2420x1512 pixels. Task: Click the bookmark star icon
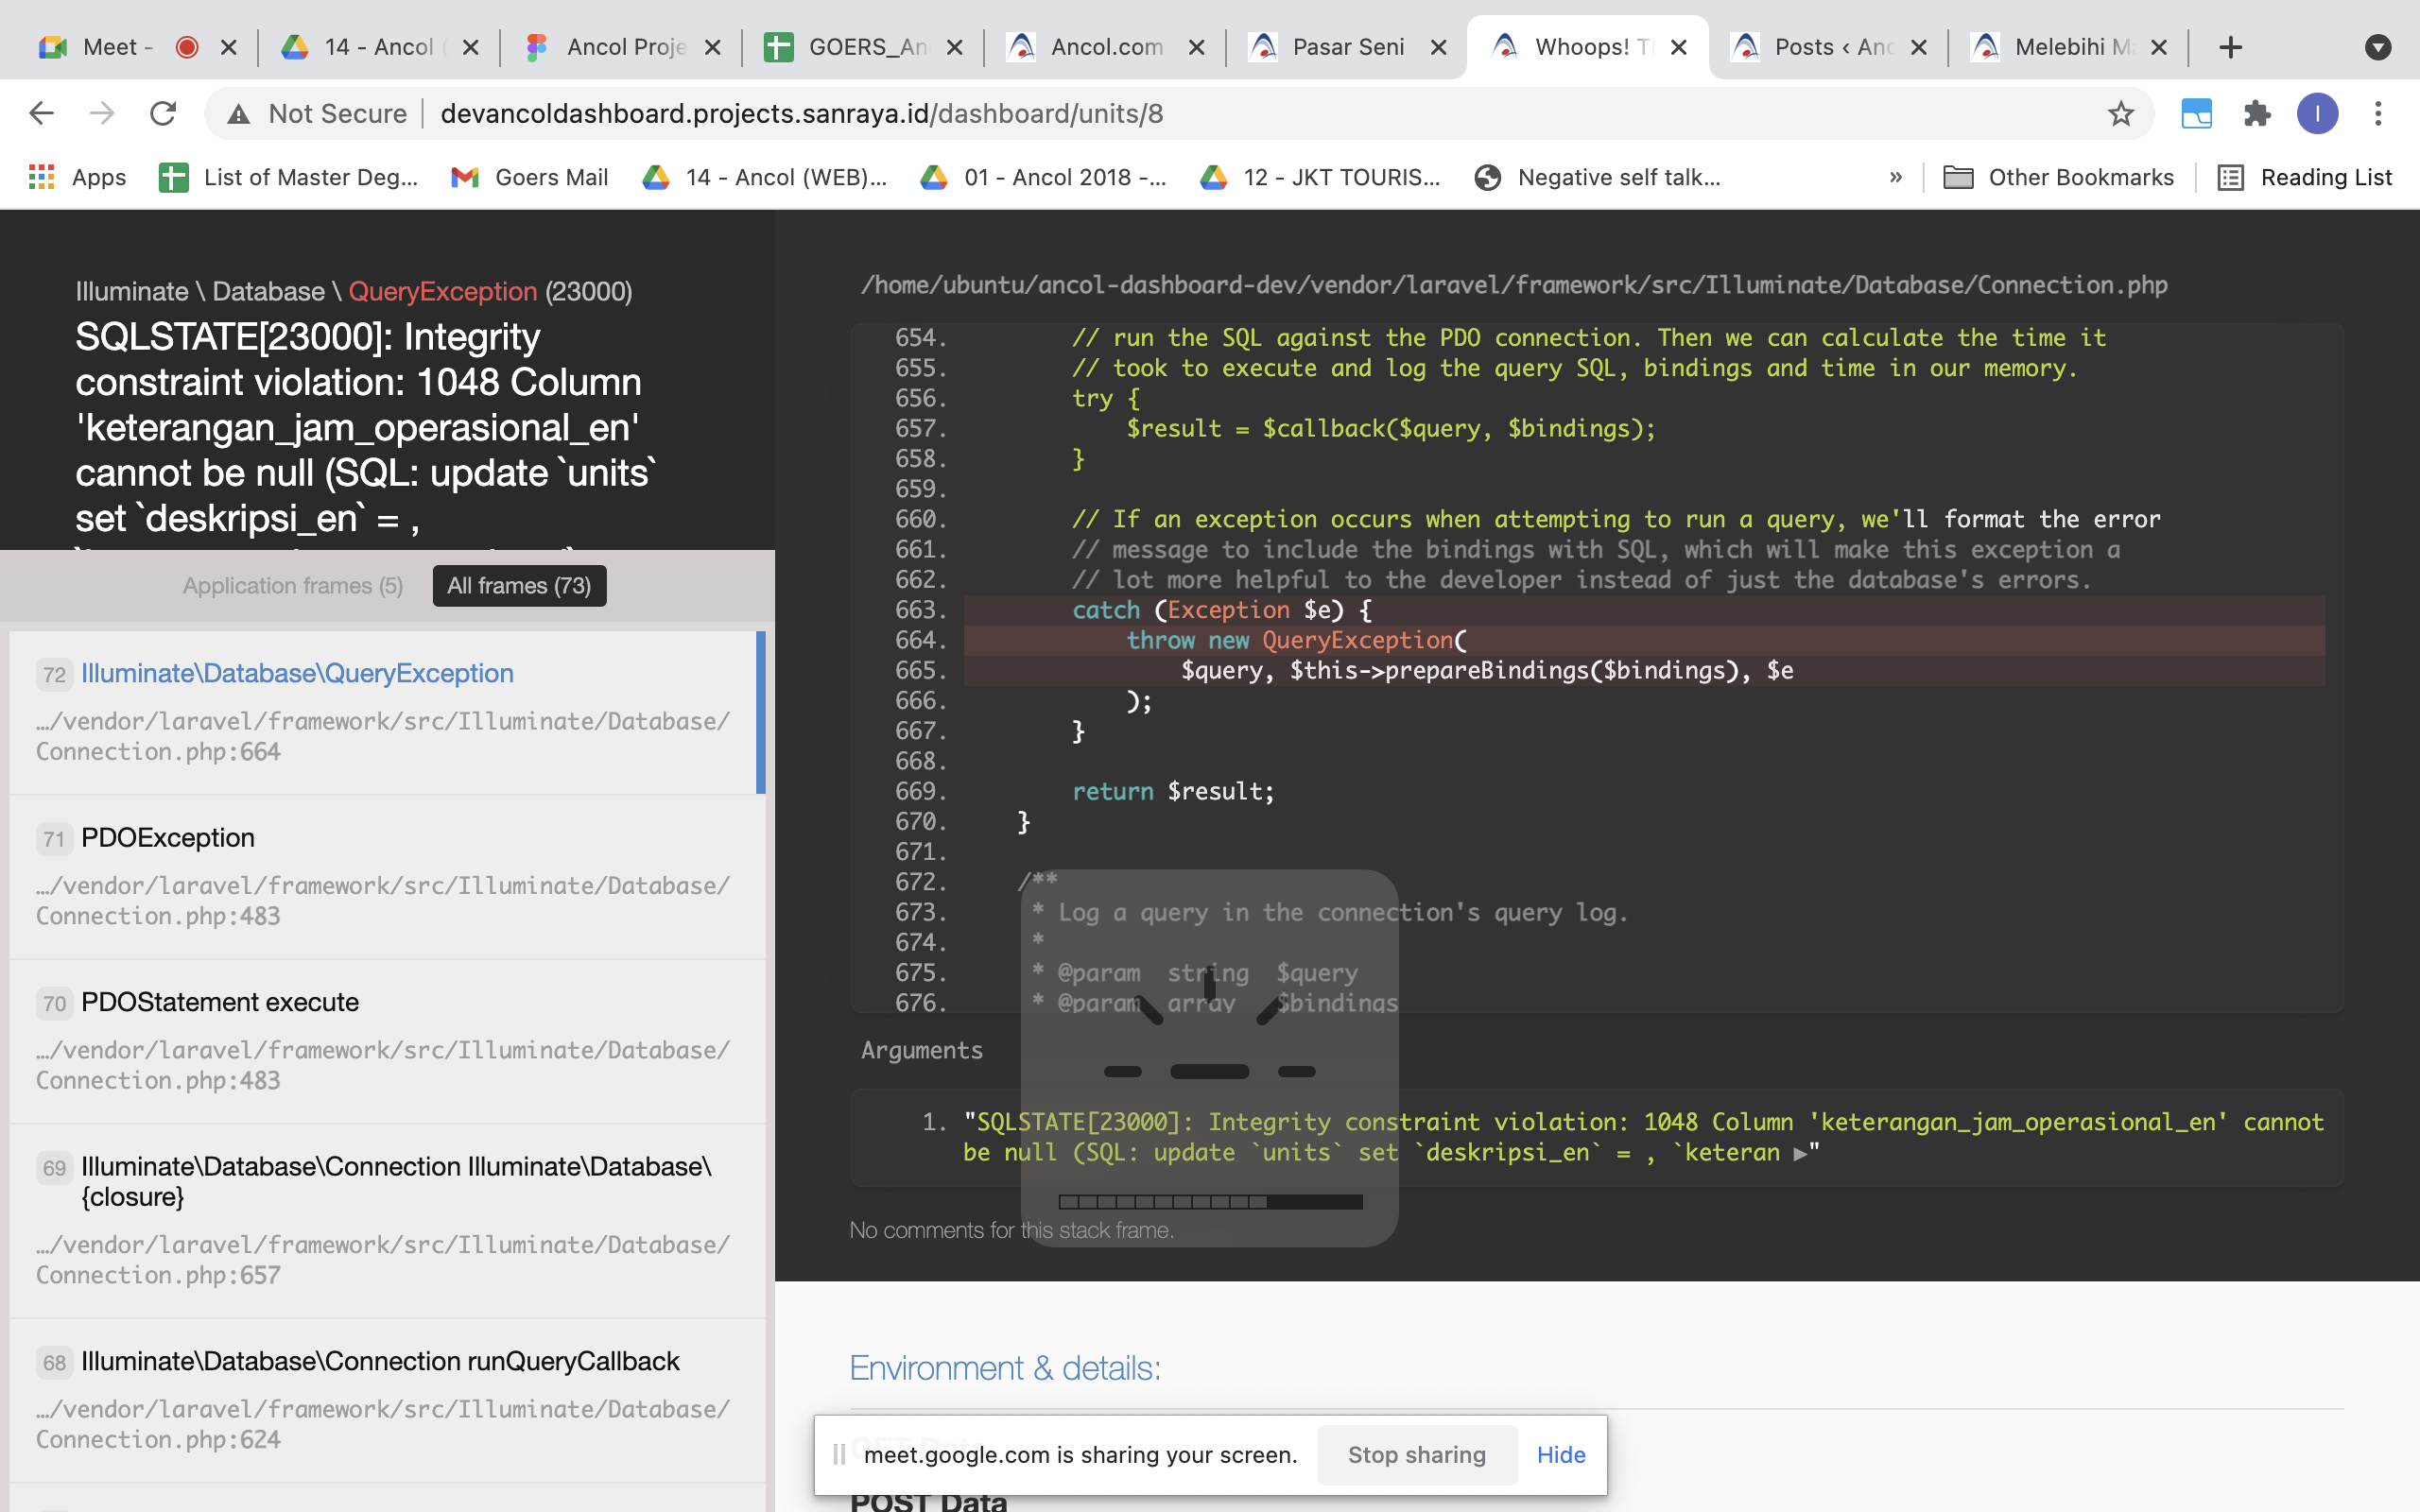pyautogui.click(x=2120, y=114)
